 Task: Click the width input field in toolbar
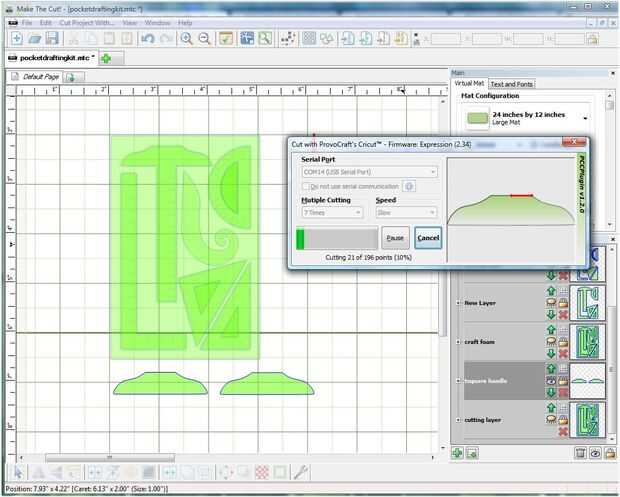click(x=528, y=39)
